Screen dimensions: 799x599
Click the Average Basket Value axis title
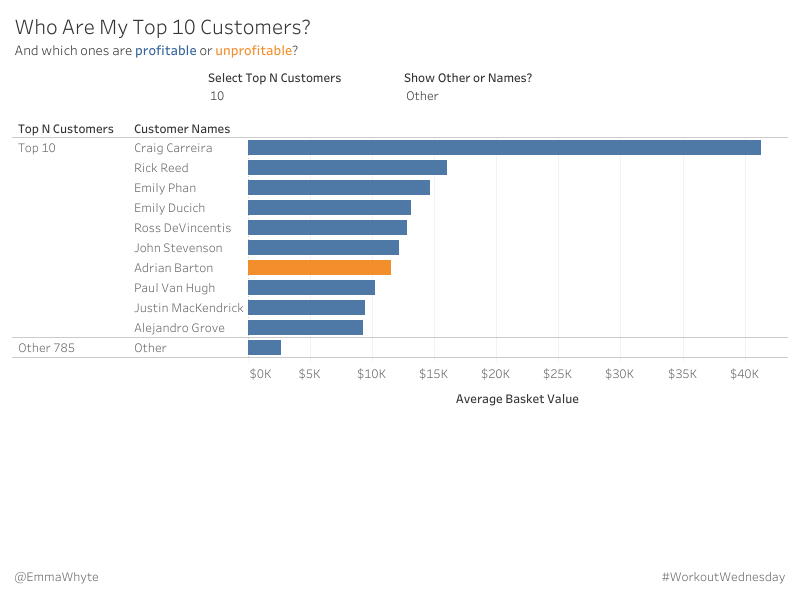(x=517, y=399)
